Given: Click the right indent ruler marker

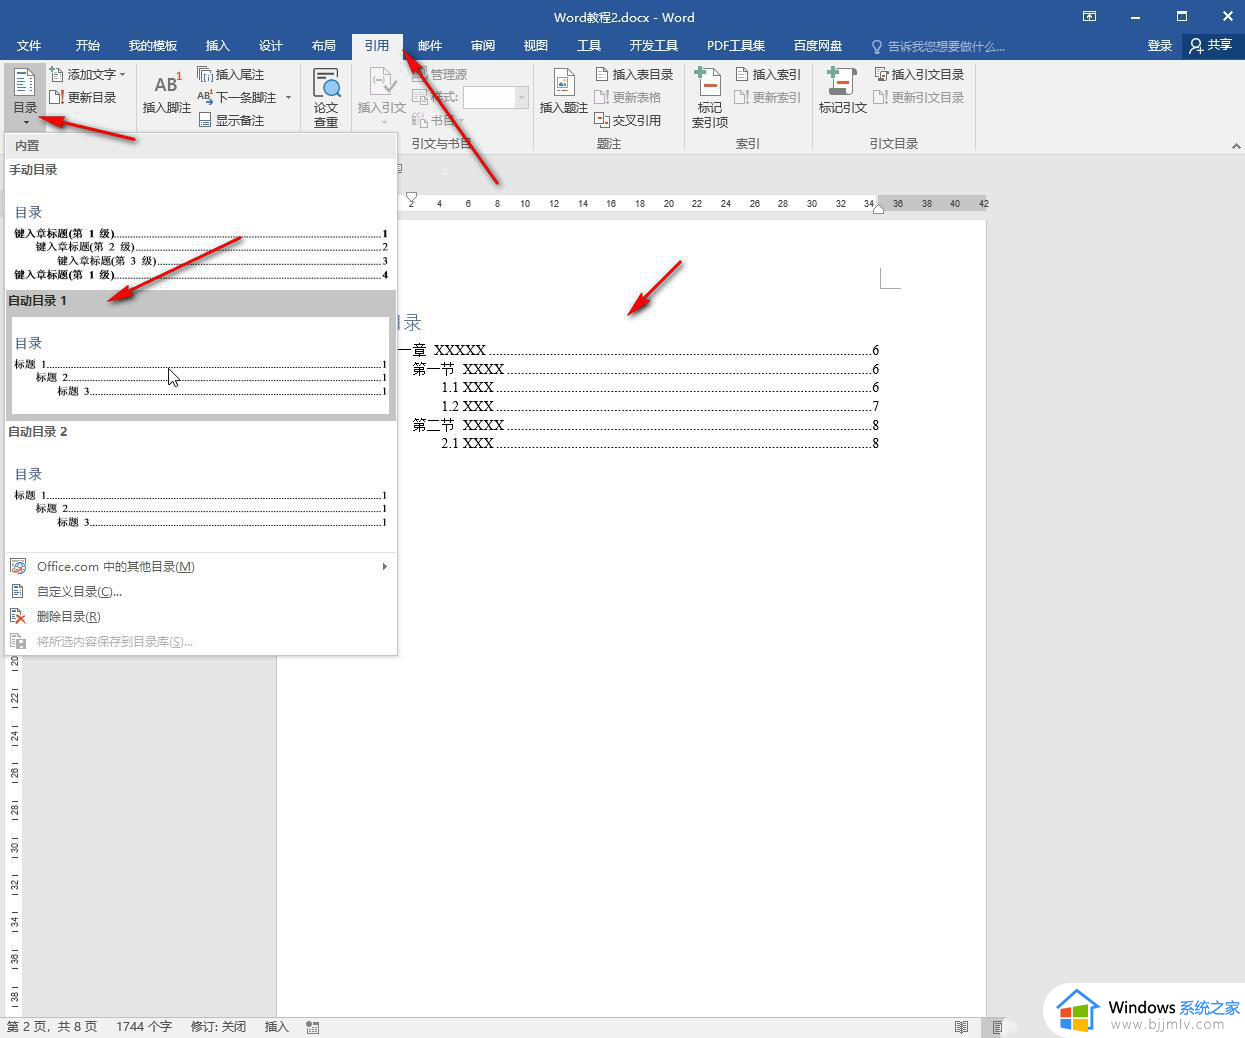Looking at the screenshot, I should pos(878,208).
